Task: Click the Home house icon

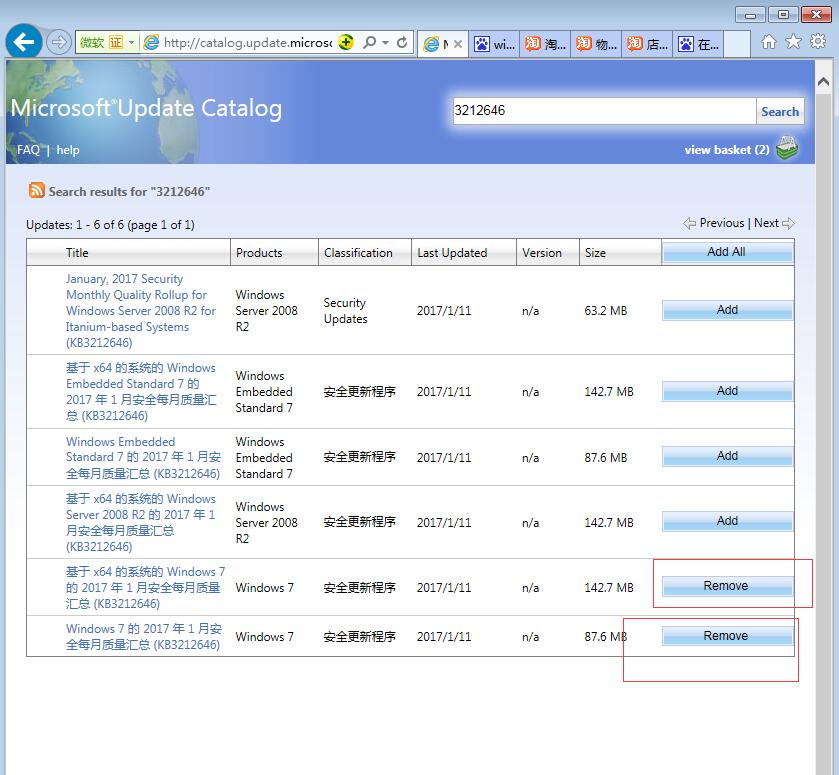Action: tap(769, 42)
